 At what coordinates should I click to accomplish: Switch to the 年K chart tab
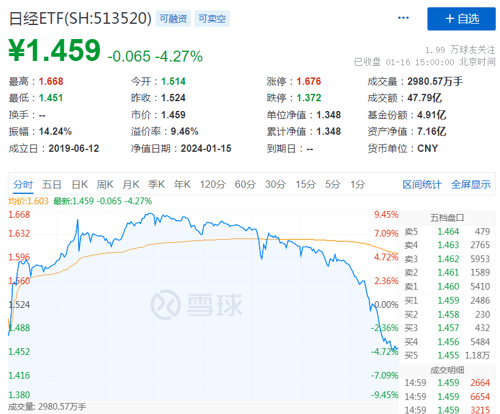(182, 184)
